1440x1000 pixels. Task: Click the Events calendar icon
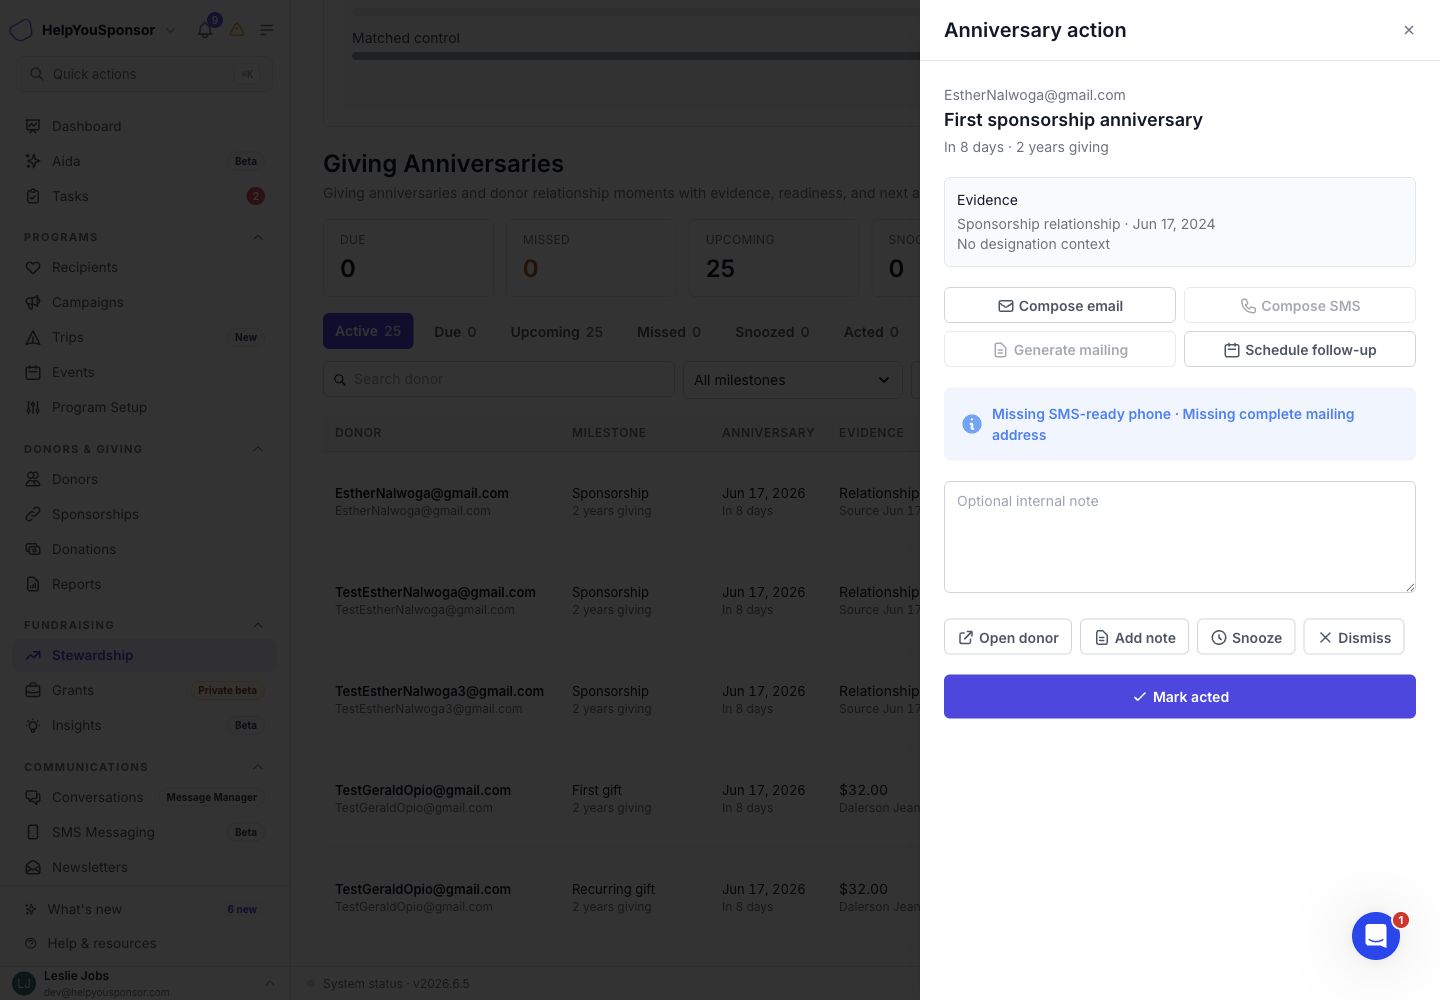tap(33, 372)
